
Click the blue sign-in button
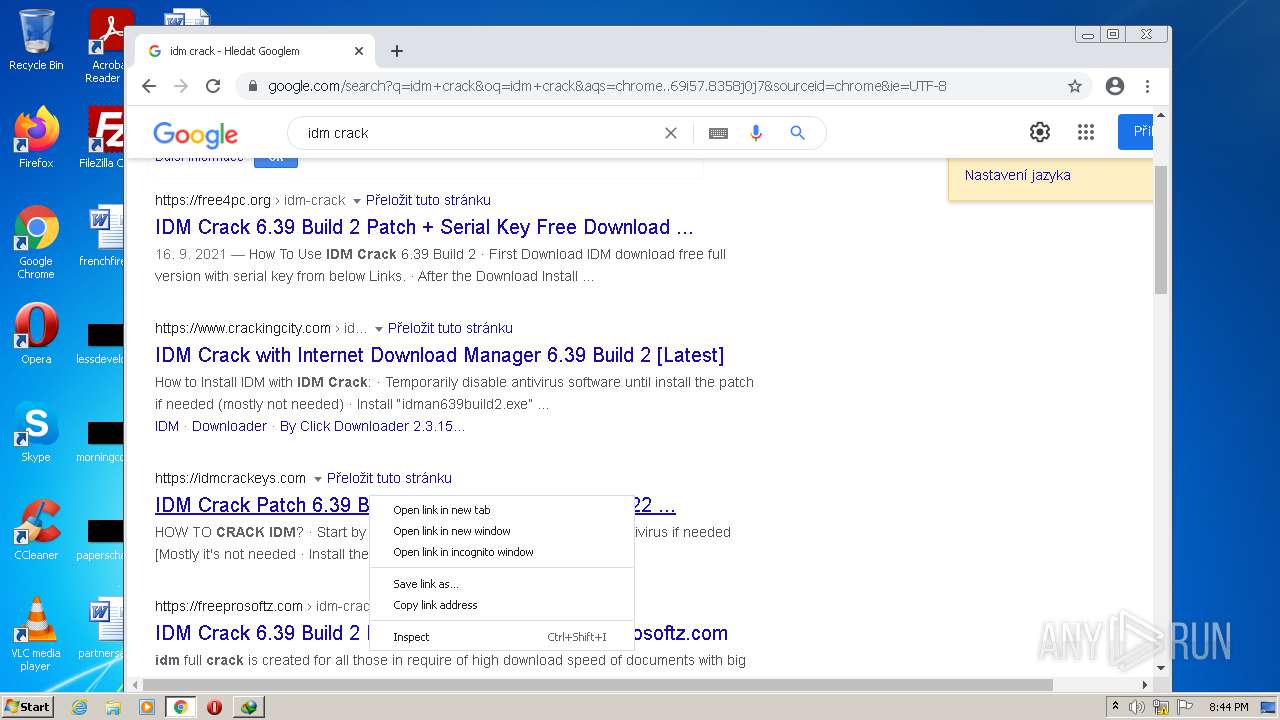click(1135, 132)
